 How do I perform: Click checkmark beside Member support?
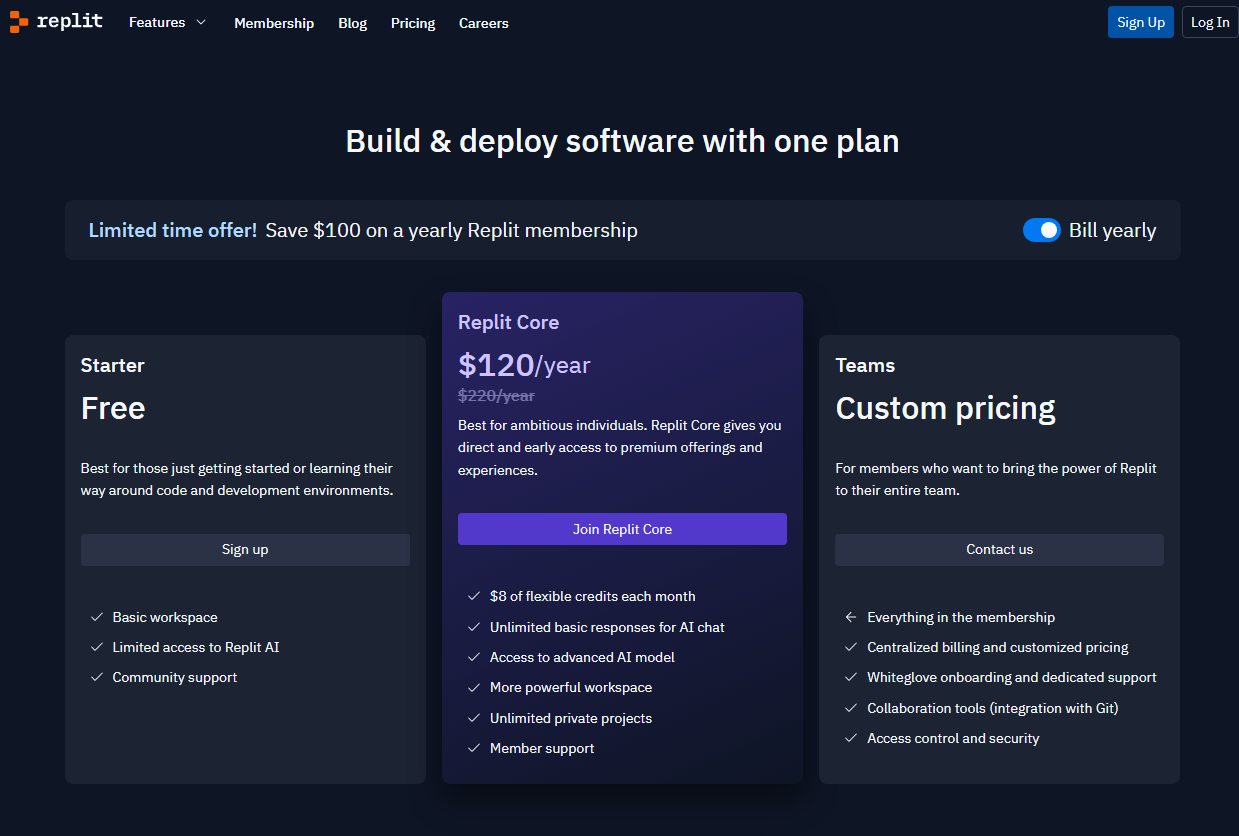[x=474, y=748]
